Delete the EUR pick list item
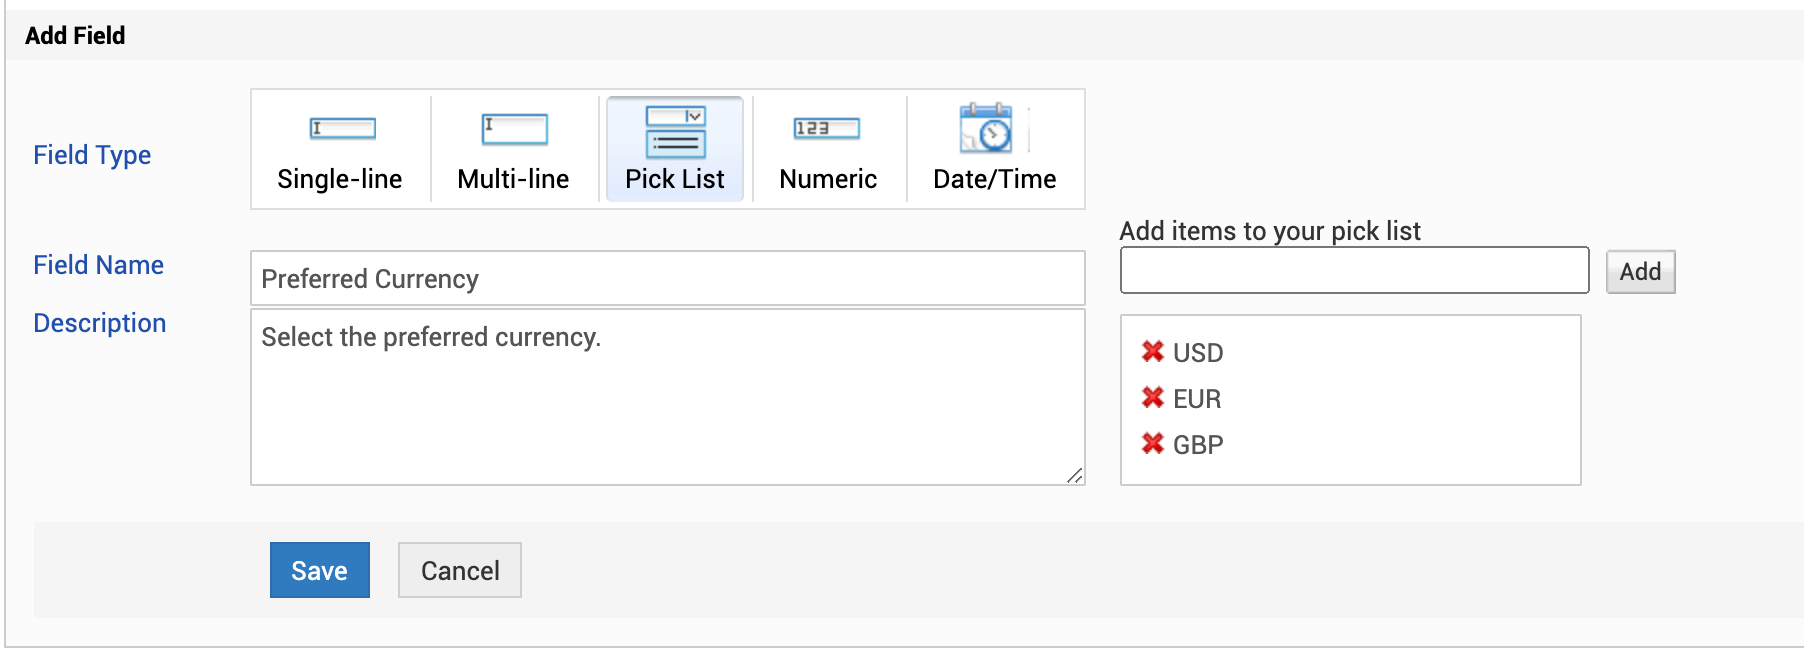The height and width of the screenshot is (658, 1804). (1152, 398)
